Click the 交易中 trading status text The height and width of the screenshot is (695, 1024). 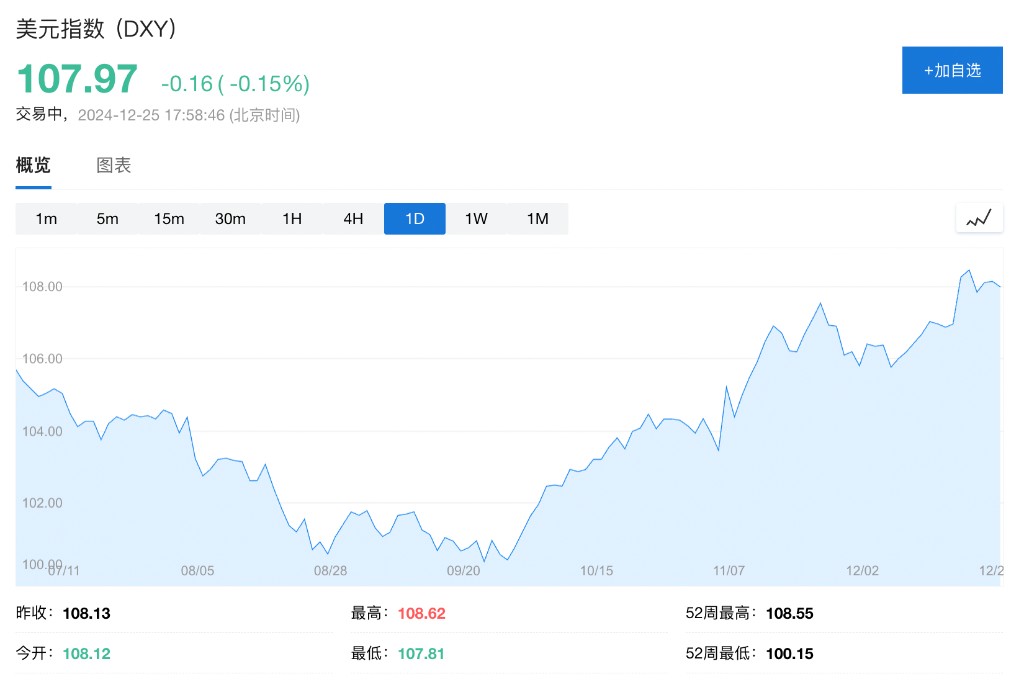(39, 114)
